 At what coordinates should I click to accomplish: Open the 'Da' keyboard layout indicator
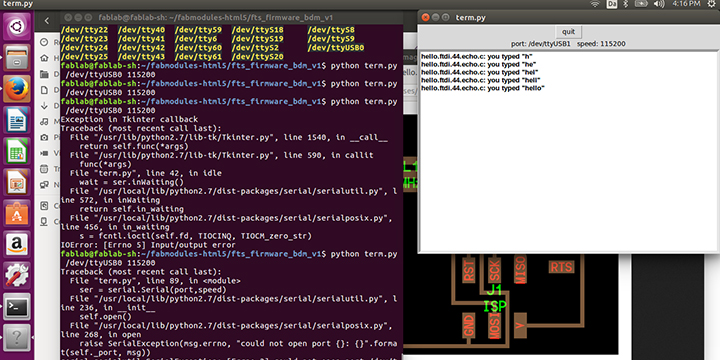click(x=612, y=4)
